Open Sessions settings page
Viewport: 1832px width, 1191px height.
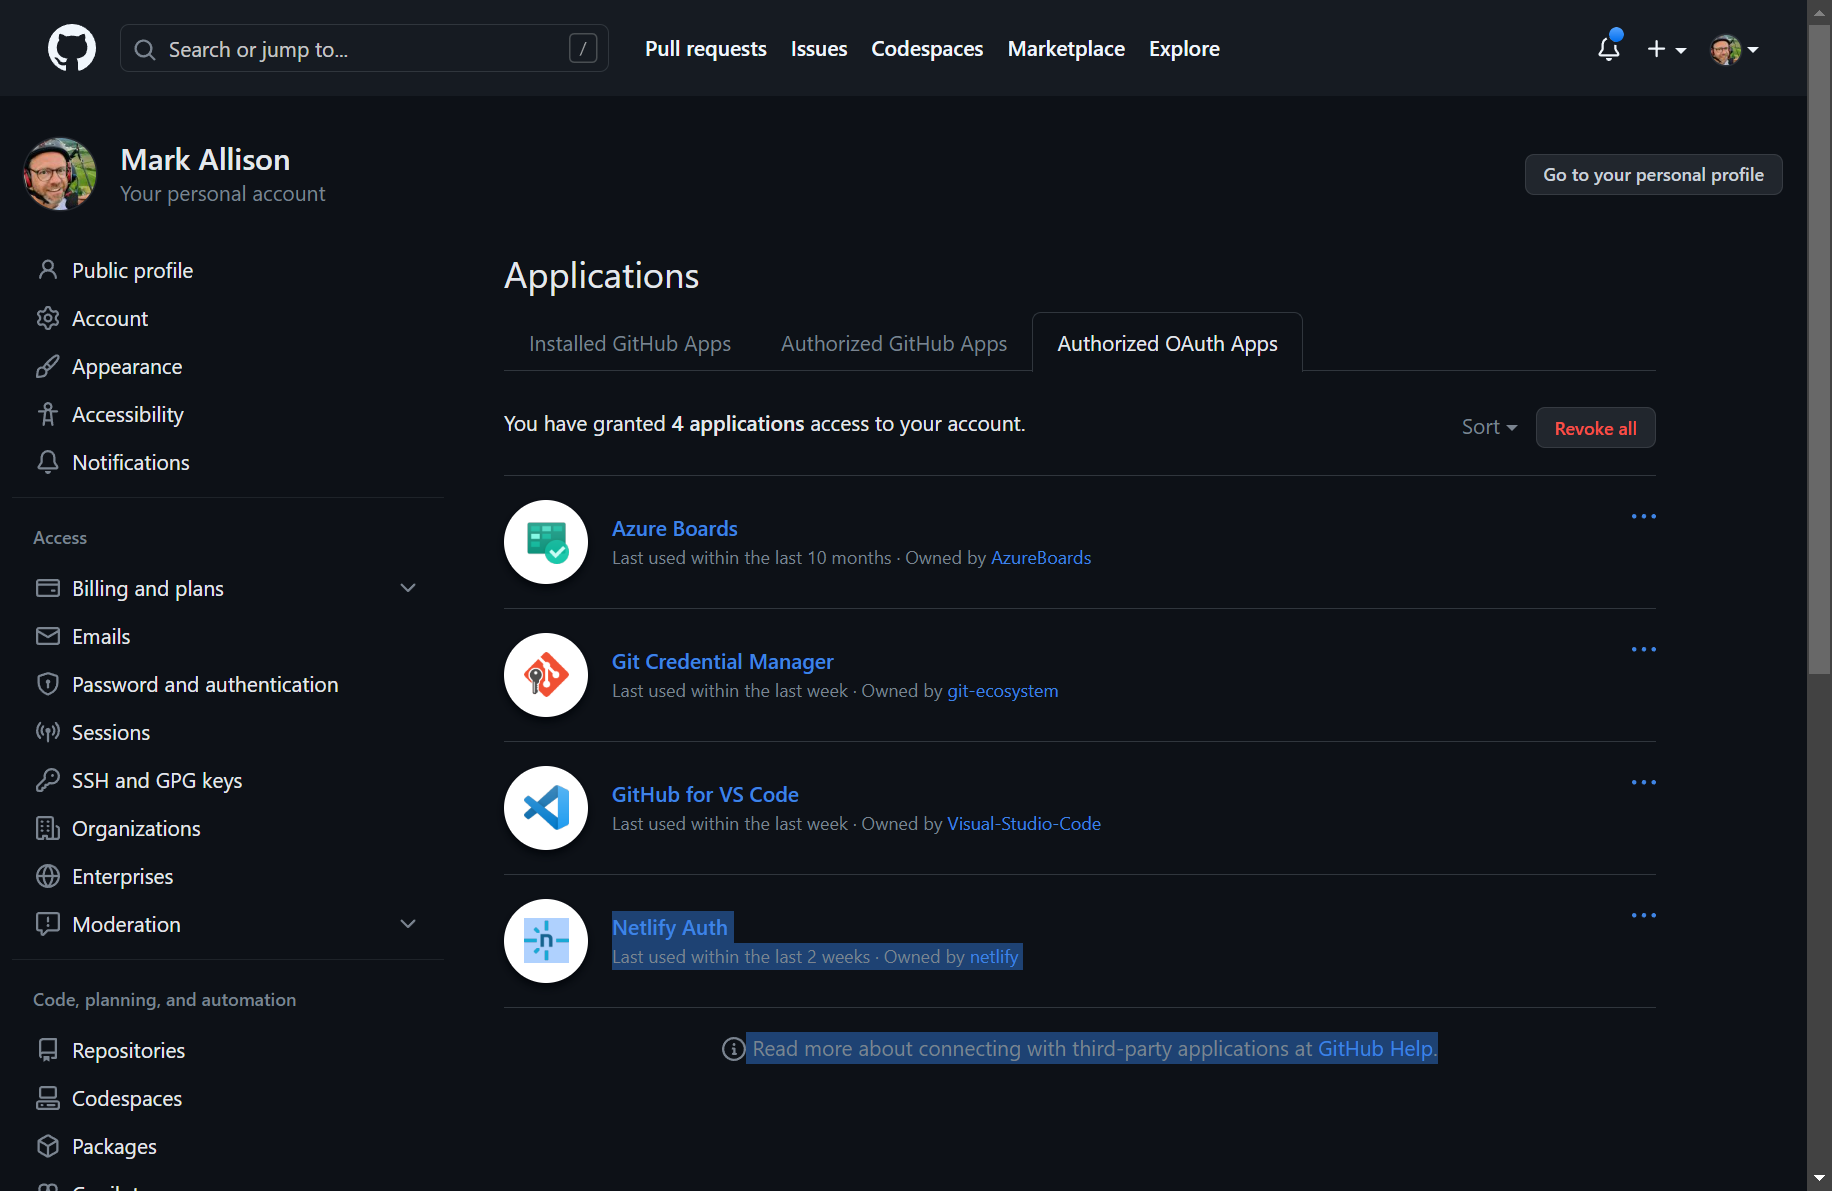(111, 732)
